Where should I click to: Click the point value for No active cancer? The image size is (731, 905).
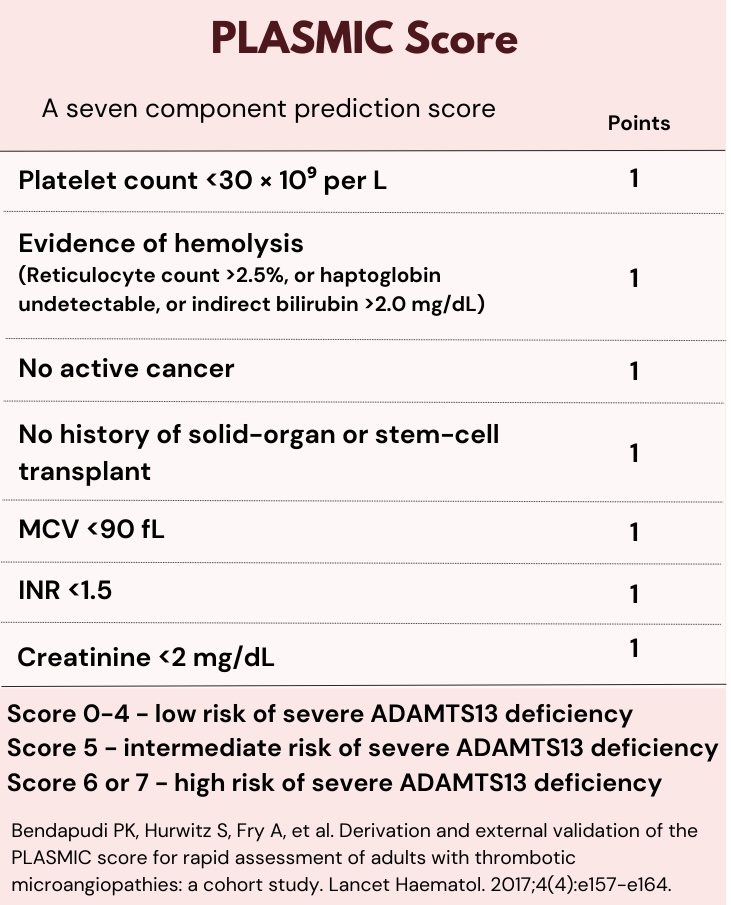click(634, 371)
